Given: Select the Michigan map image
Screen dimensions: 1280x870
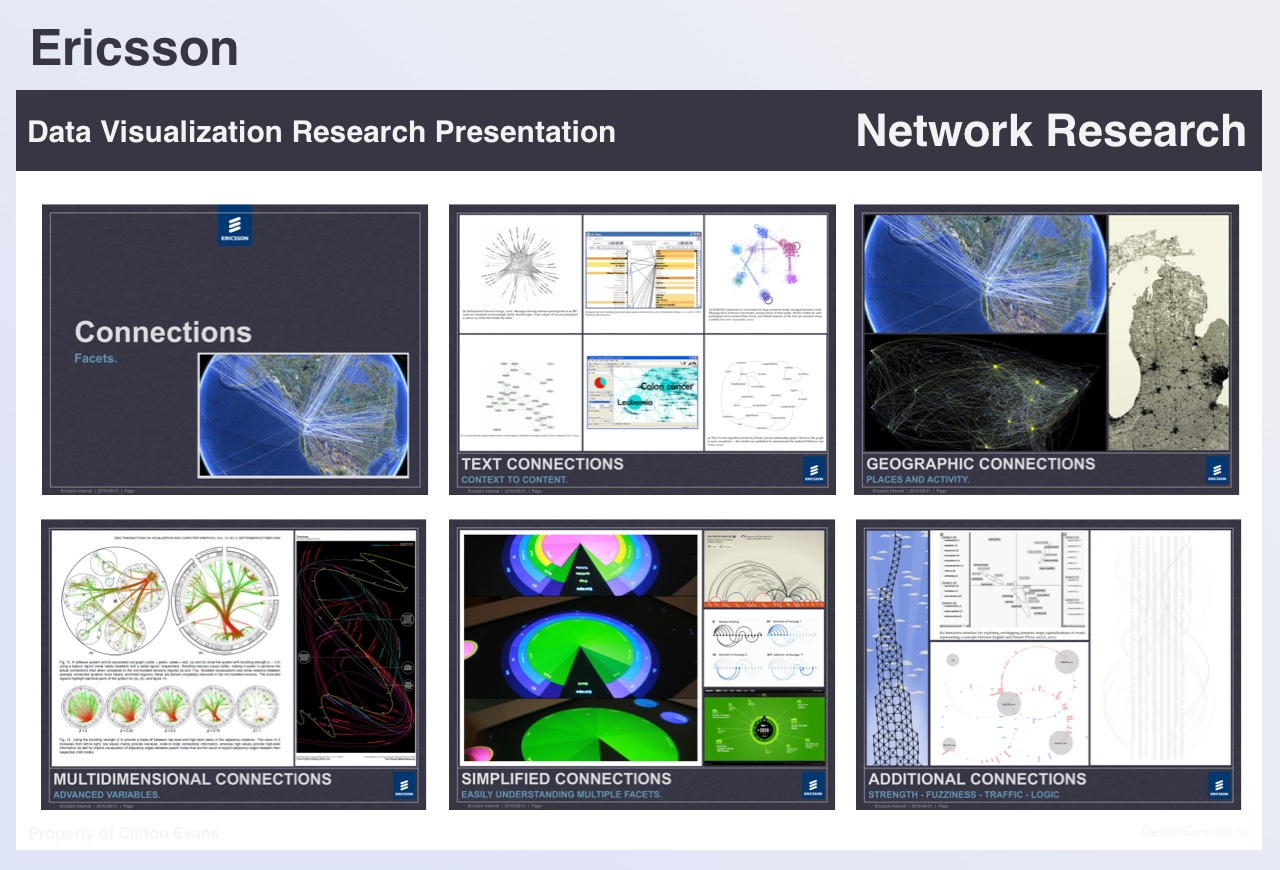Looking at the screenshot, I should [1168, 332].
